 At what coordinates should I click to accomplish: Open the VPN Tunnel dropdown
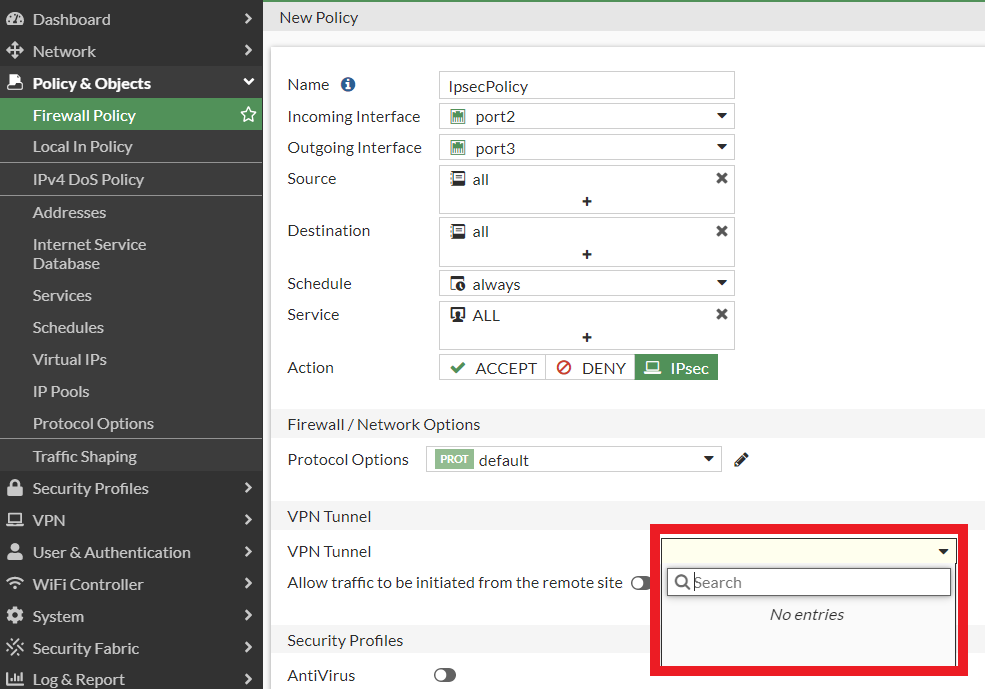[x=808, y=551]
